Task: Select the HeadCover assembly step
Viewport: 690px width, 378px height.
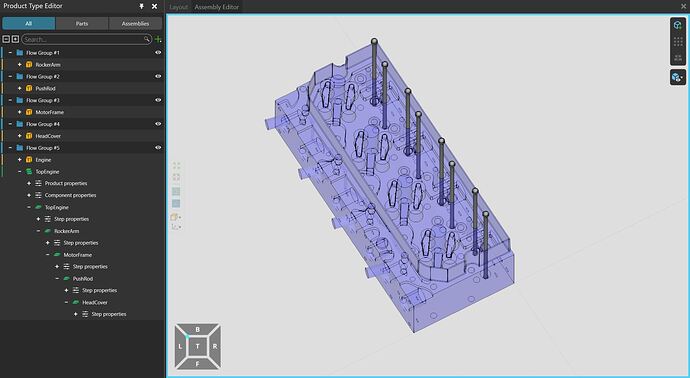Action: click(95, 303)
